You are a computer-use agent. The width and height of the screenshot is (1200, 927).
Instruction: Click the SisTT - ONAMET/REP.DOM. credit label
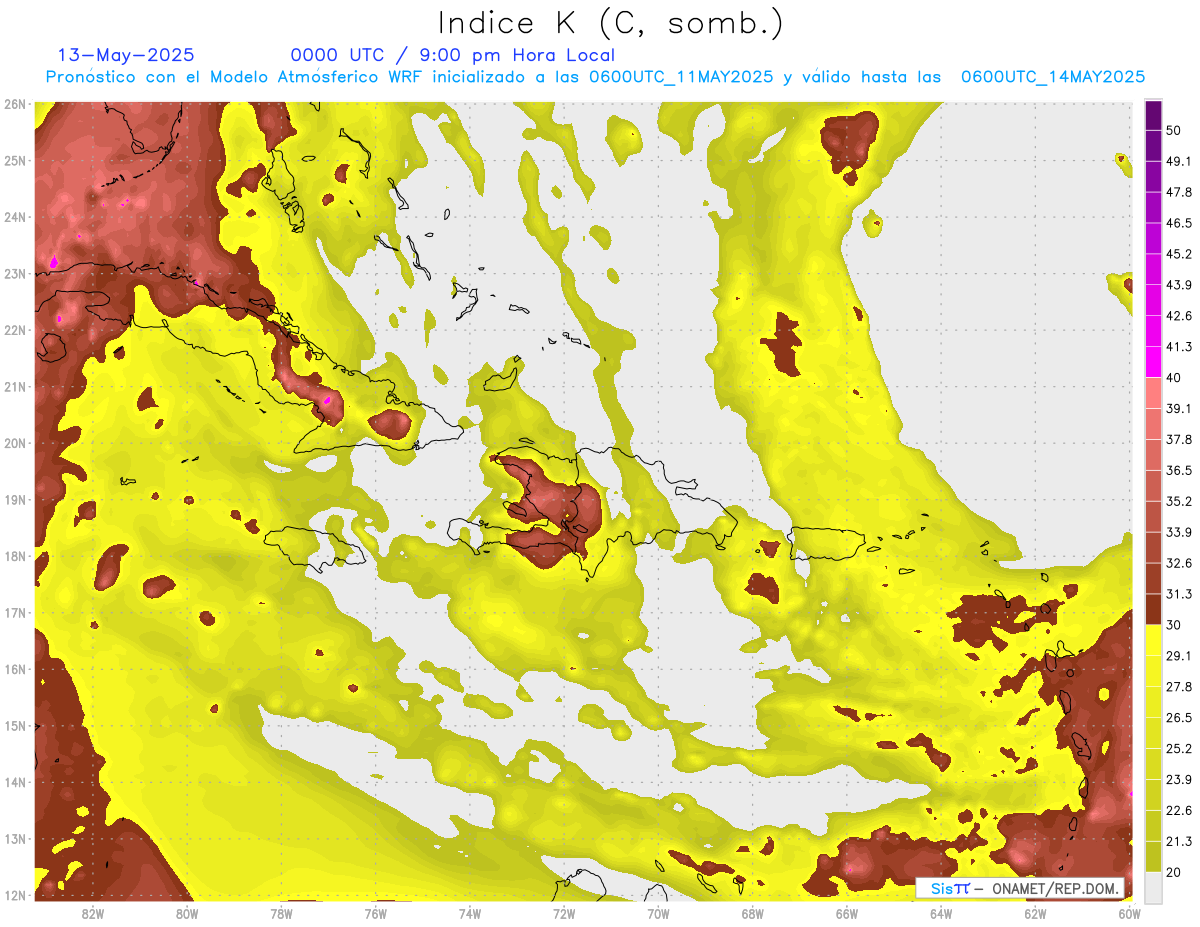pos(1021,888)
